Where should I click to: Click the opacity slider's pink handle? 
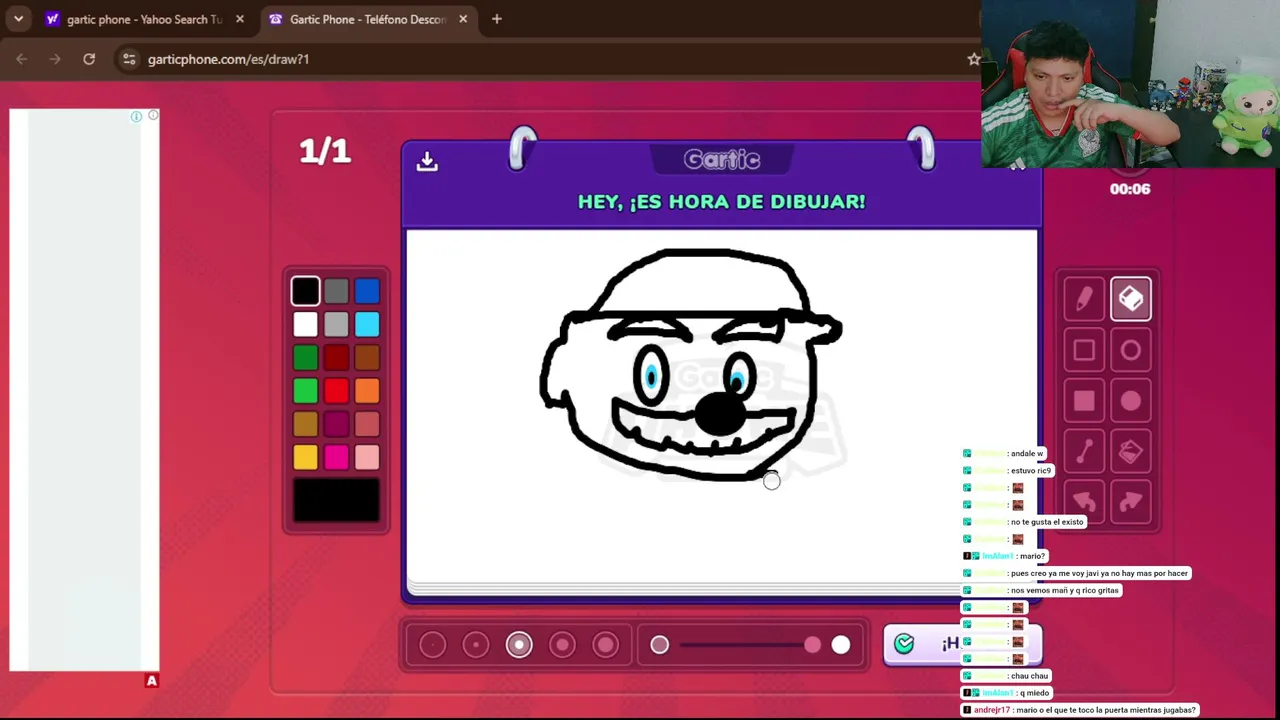(812, 645)
